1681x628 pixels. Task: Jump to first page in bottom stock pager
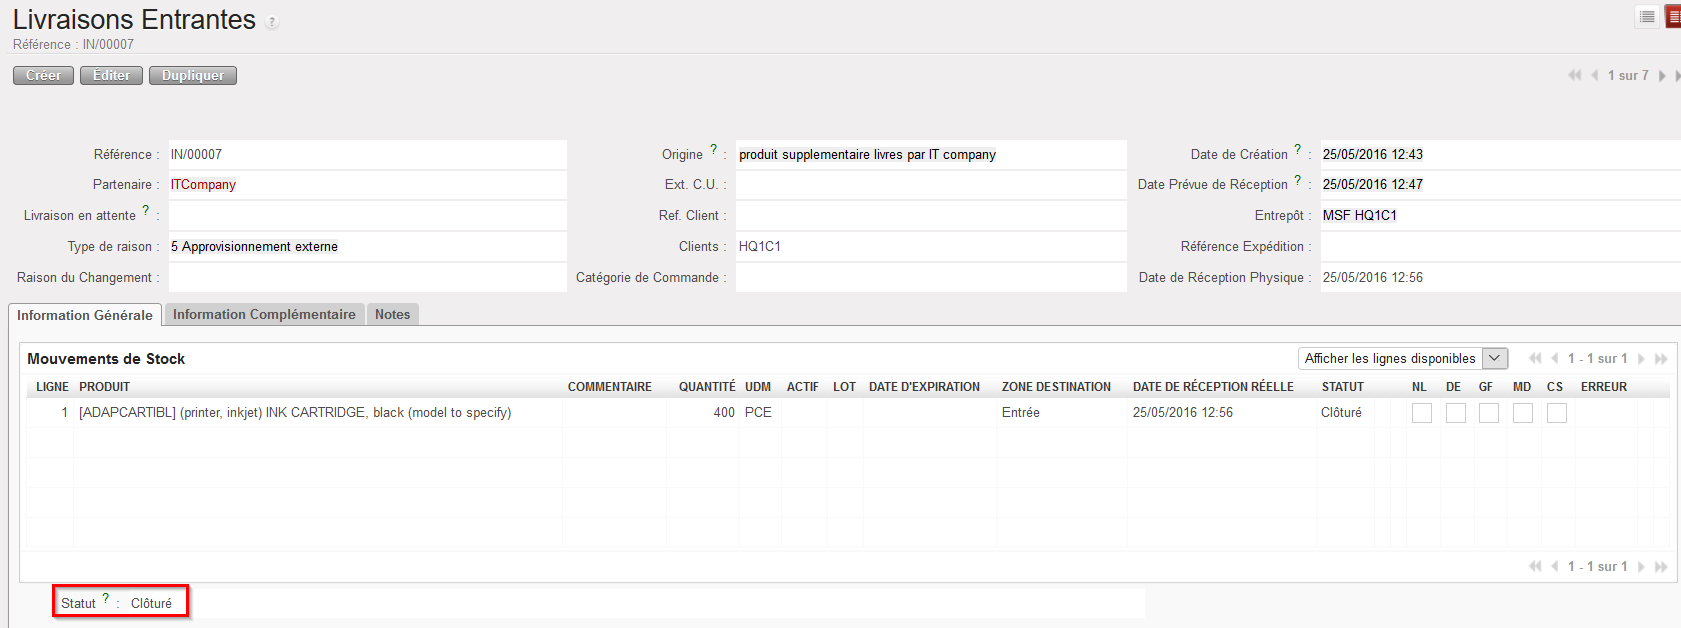[1535, 566]
